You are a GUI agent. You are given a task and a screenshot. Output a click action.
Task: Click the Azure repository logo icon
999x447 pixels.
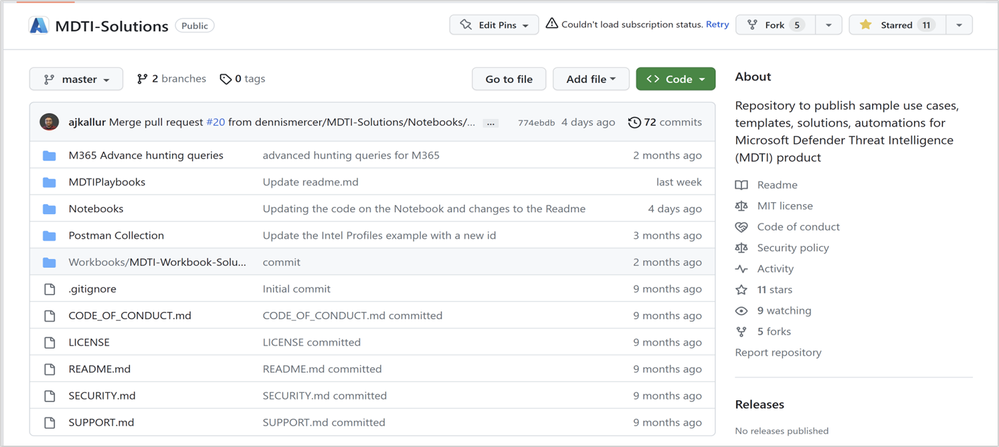pyautogui.click(x=39, y=25)
